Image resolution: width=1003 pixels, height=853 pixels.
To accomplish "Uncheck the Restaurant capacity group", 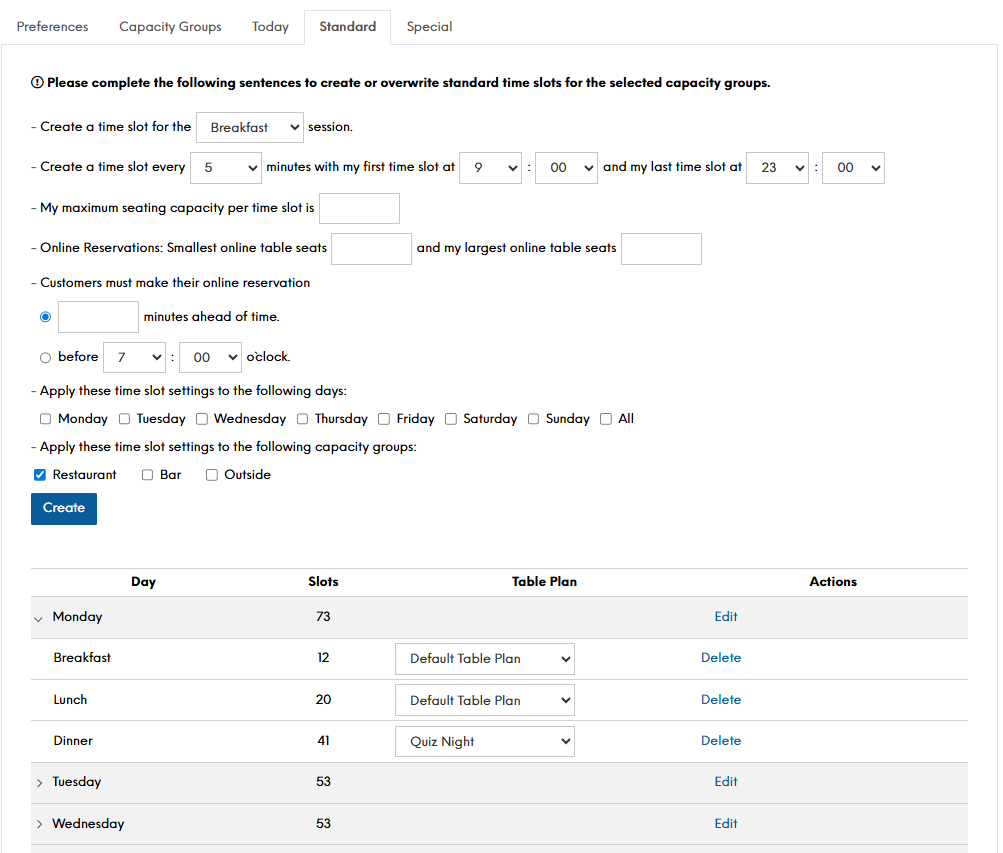I will [x=40, y=475].
